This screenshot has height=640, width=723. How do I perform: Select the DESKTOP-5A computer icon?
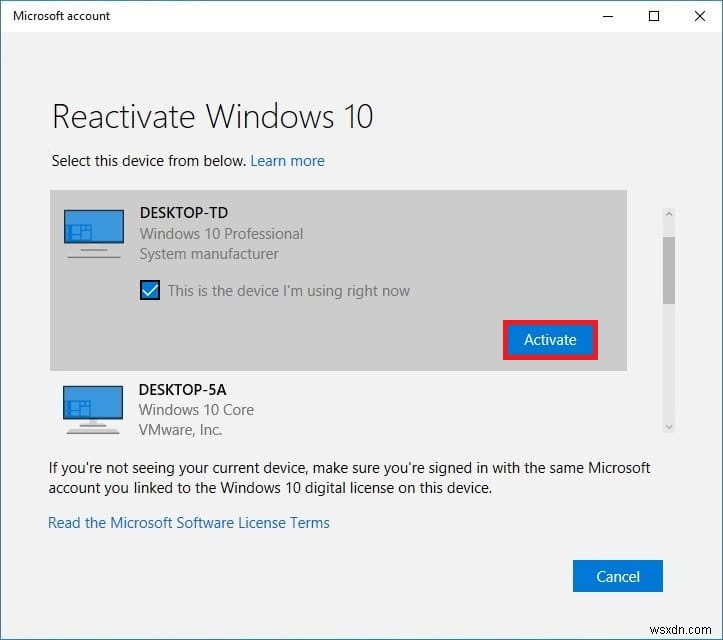(93, 410)
